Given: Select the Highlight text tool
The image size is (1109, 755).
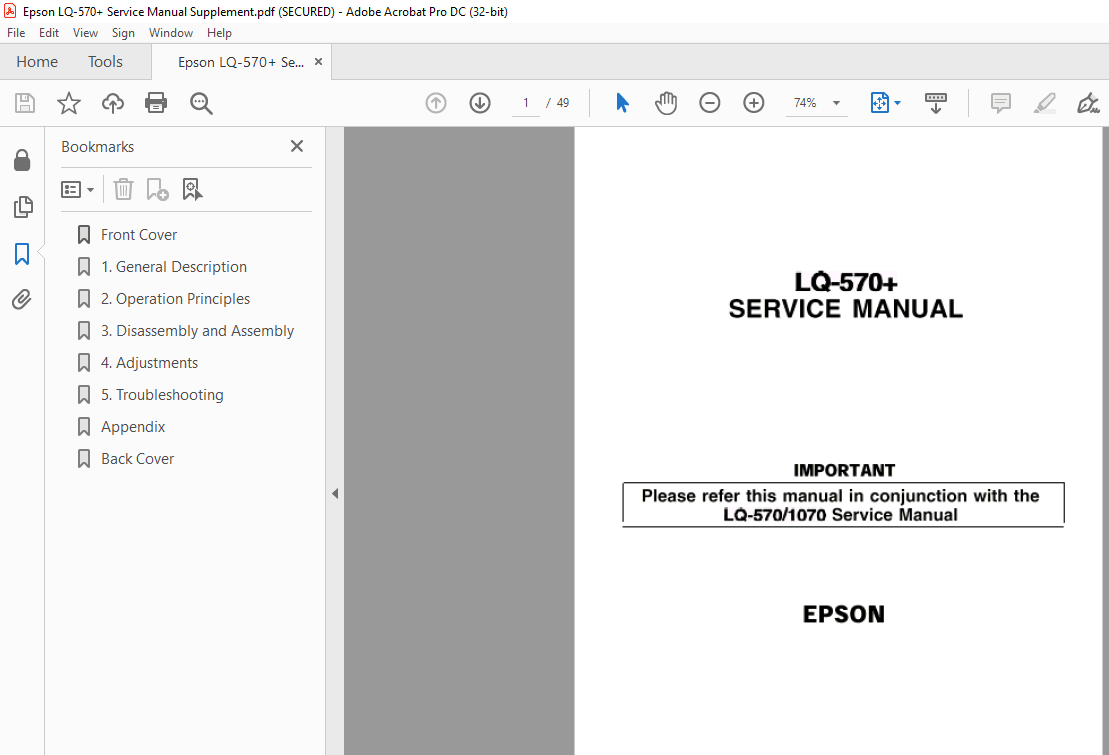Looking at the screenshot, I should [x=1044, y=102].
